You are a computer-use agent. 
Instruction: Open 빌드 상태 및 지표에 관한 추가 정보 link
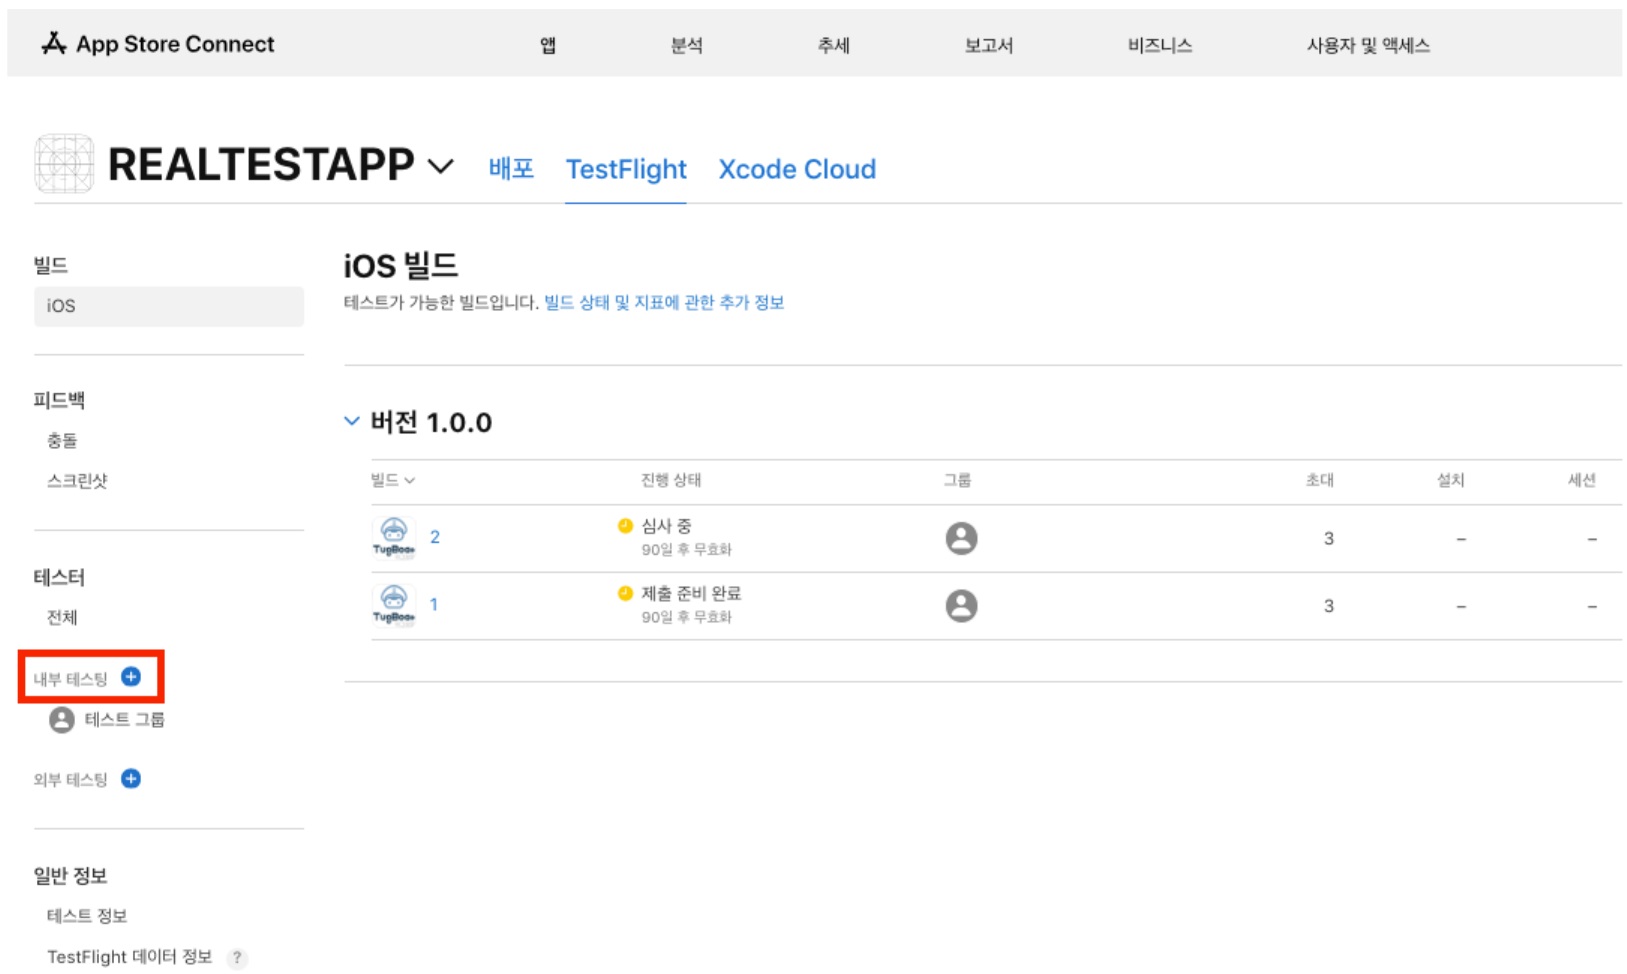pyautogui.click(x=664, y=302)
